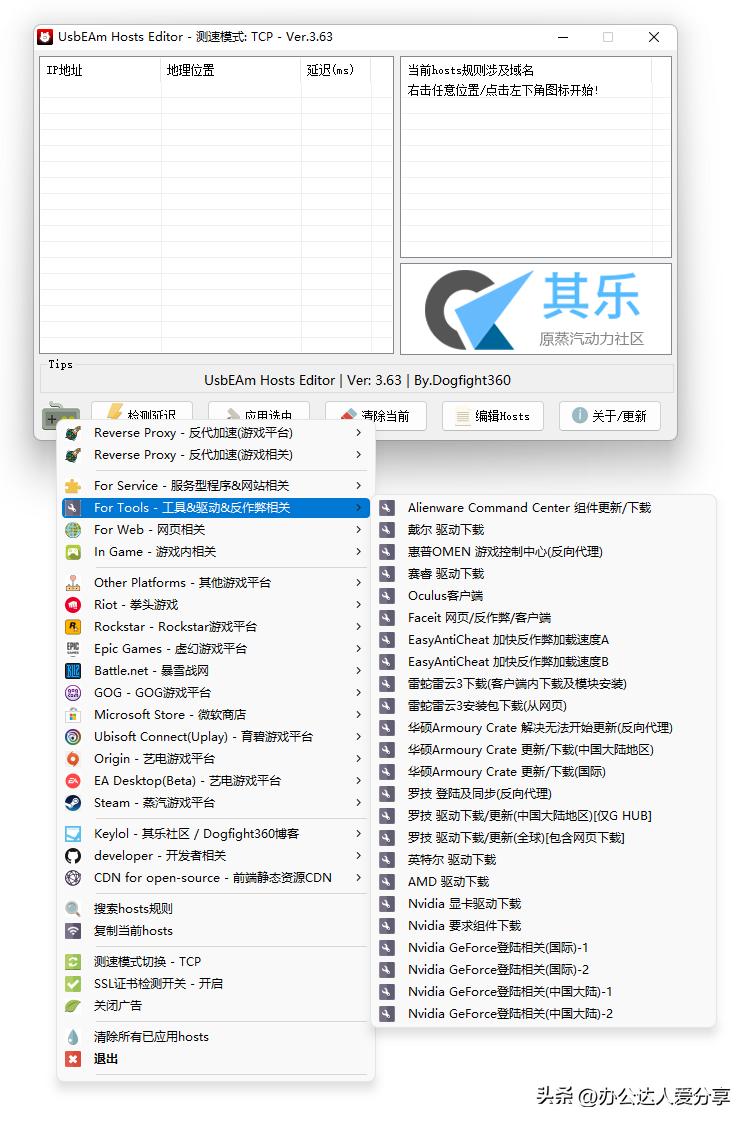This screenshot has height=1122, width=747.
Task: Click the magnifier search hosts icon
Action: coord(73,909)
